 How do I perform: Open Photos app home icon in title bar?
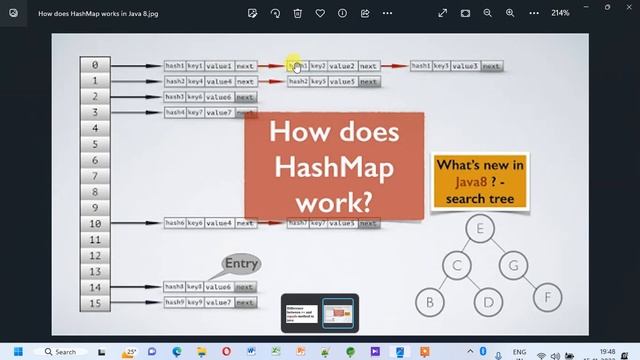tap(13, 13)
